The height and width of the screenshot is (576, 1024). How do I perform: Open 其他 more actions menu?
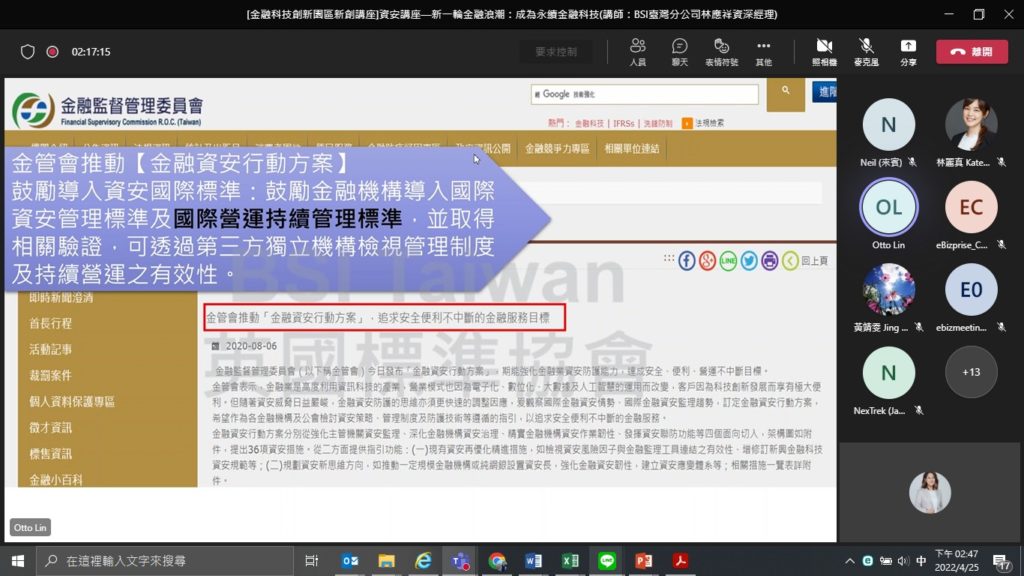[763, 52]
